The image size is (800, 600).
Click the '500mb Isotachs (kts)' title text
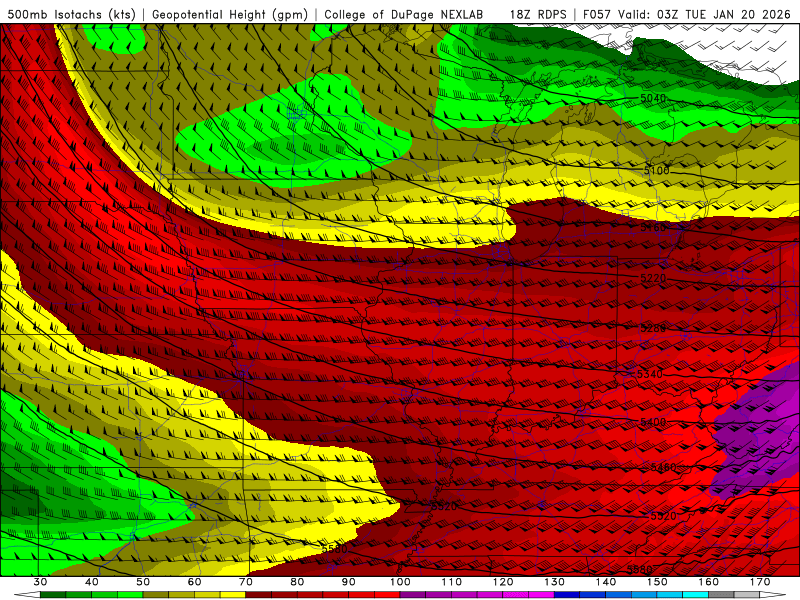point(71,15)
